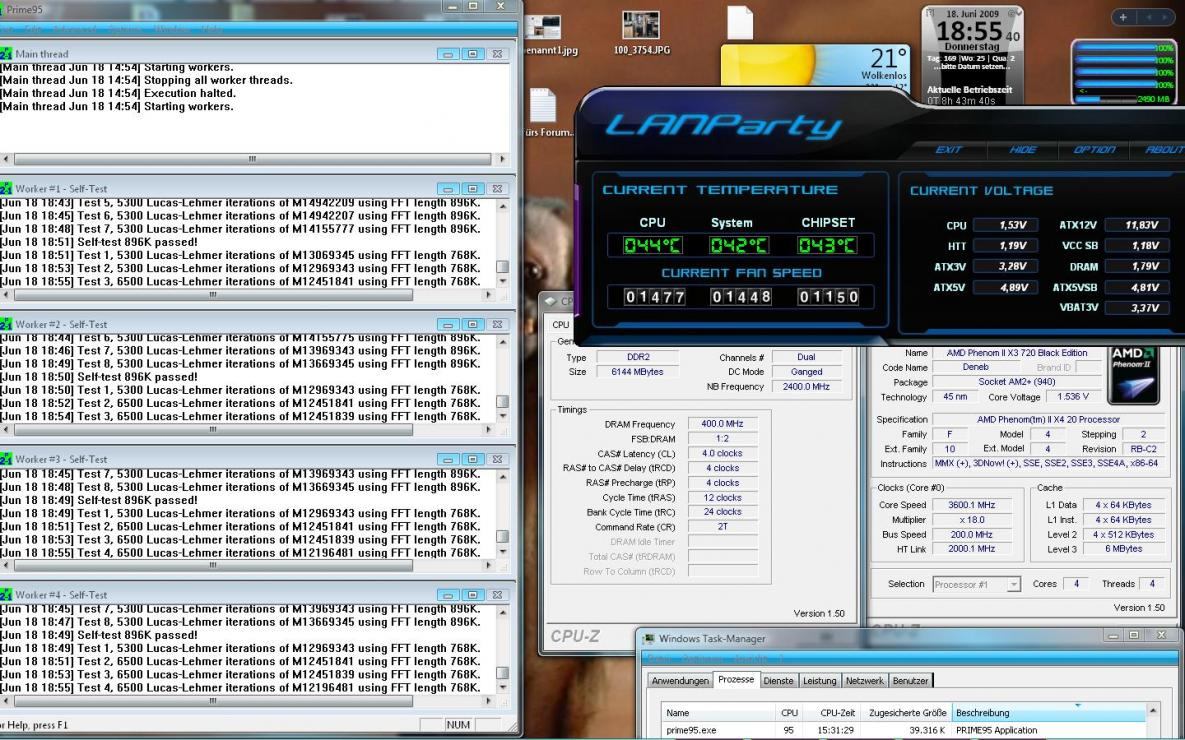Switch to the Leistung tab
The width and height of the screenshot is (1185, 740).
click(x=819, y=681)
